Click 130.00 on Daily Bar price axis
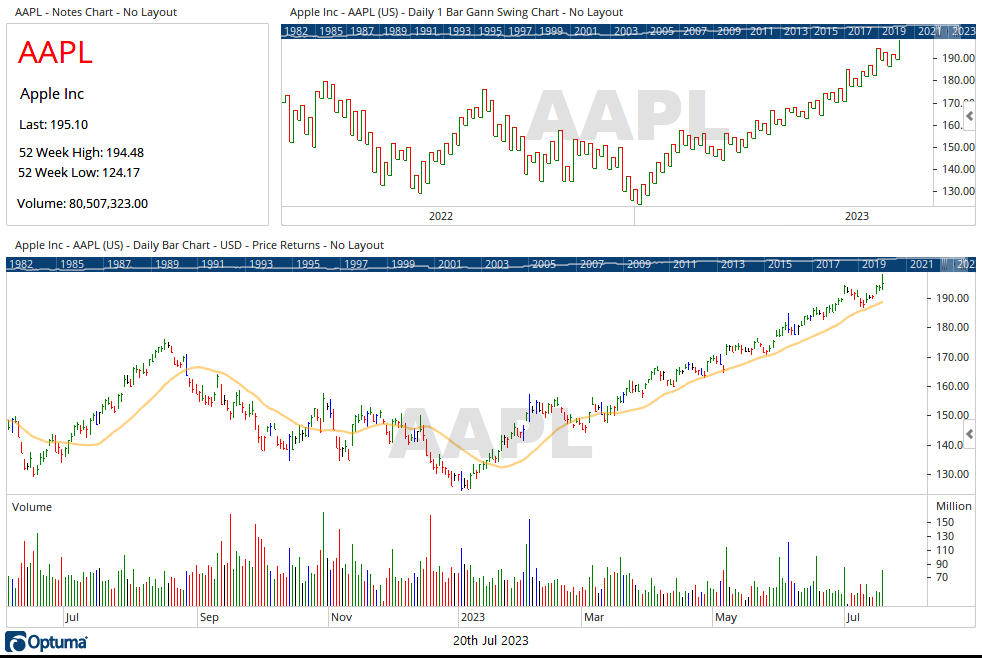982x658 pixels. 953,474
